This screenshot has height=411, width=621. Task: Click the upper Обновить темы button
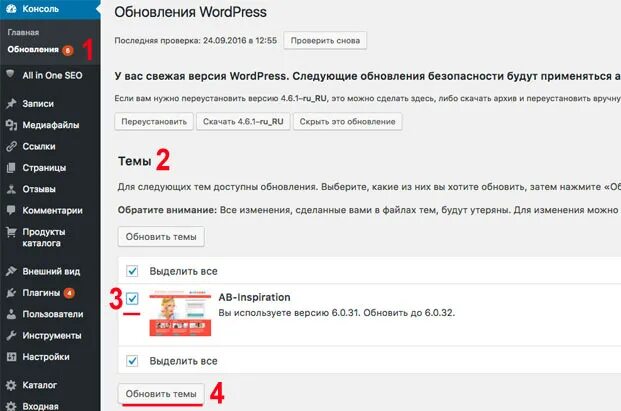pyautogui.click(x=161, y=236)
